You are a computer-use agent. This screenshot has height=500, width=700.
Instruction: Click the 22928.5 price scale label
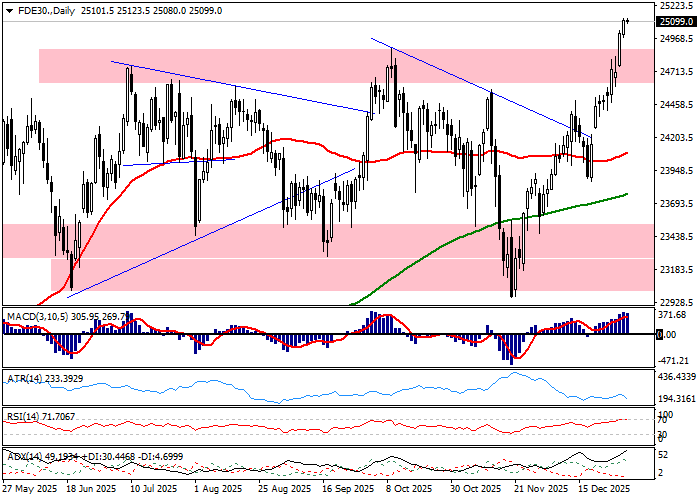(677, 302)
